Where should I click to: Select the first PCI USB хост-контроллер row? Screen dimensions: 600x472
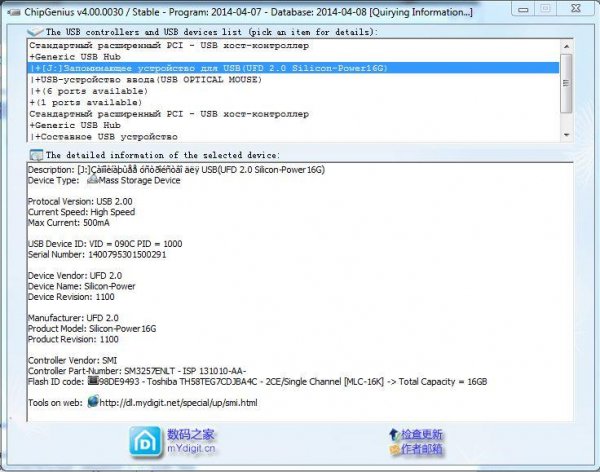click(x=294, y=46)
